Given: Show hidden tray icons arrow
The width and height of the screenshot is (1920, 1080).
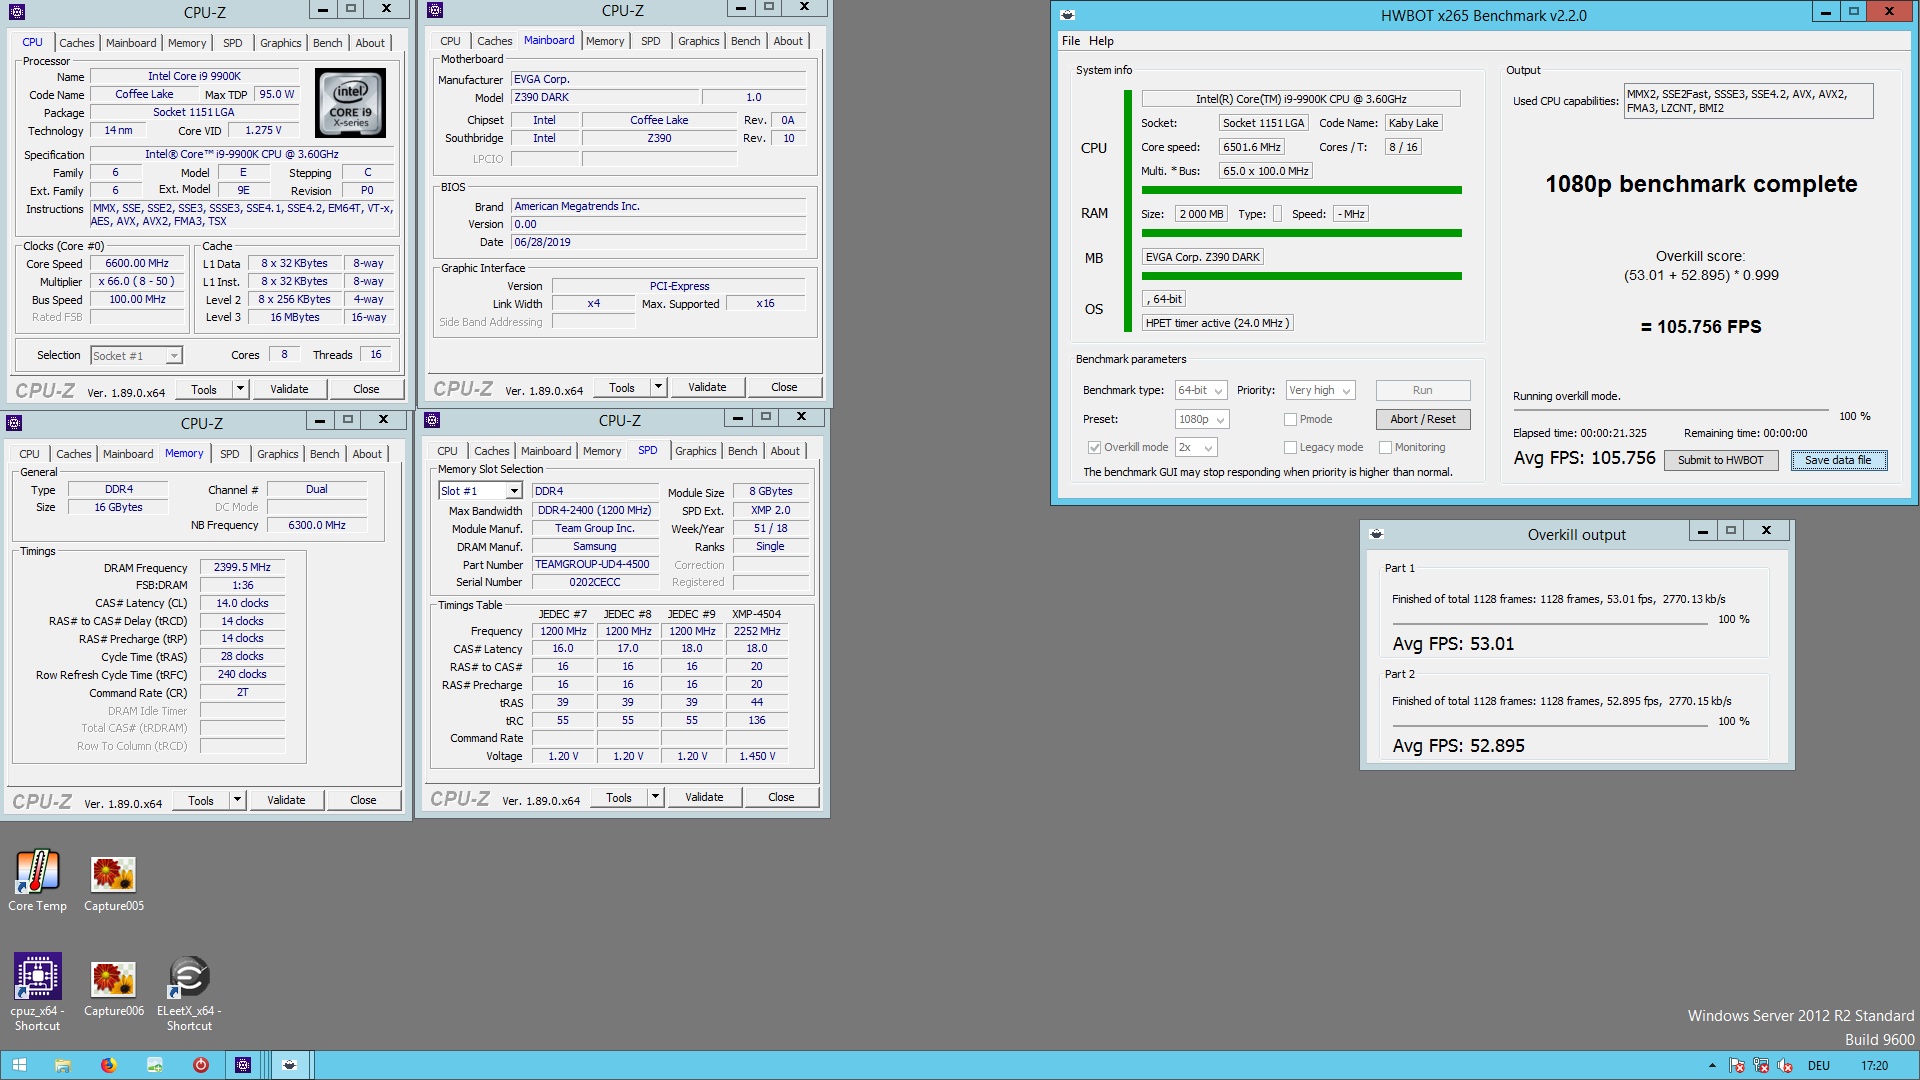Looking at the screenshot, I should pyautogui.click(x=1712, y=1066).
